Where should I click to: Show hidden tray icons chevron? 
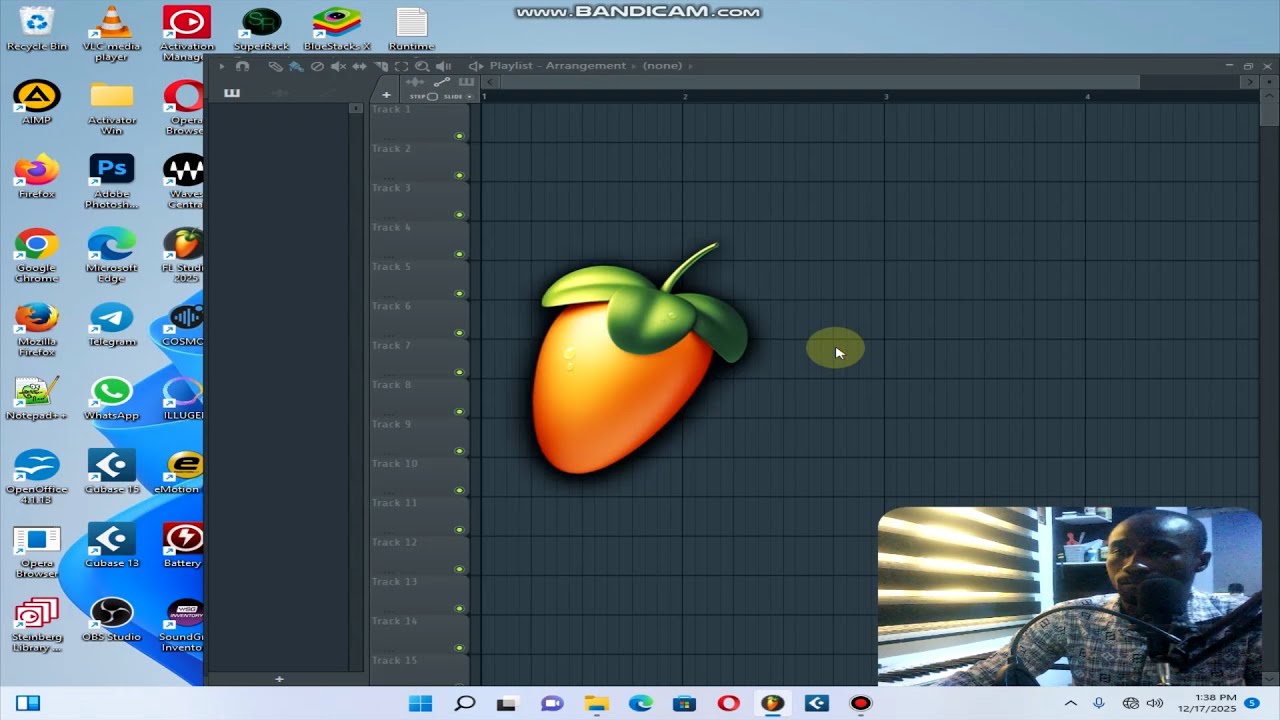tap(1070, 703)
